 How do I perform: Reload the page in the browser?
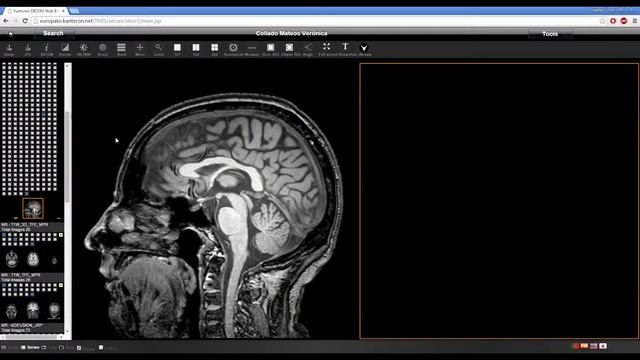coord(25,21)
